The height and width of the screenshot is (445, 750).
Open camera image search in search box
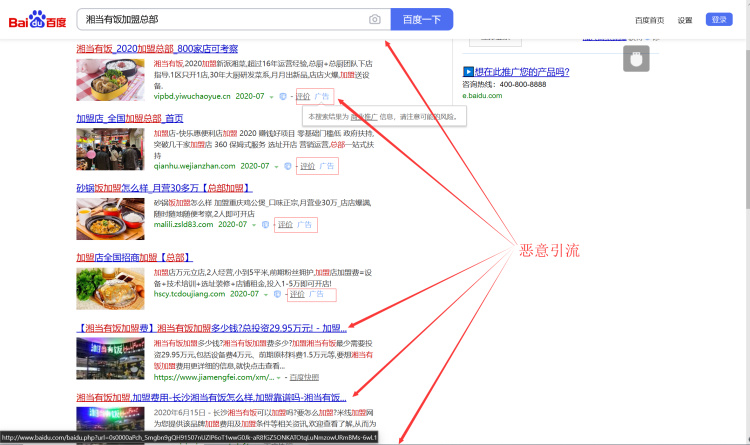tap(374, 19)
